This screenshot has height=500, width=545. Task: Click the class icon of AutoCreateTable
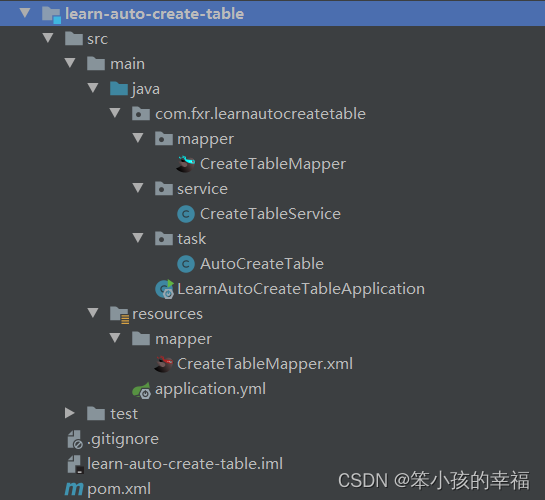pyautogui.click(x=186, y=264)
